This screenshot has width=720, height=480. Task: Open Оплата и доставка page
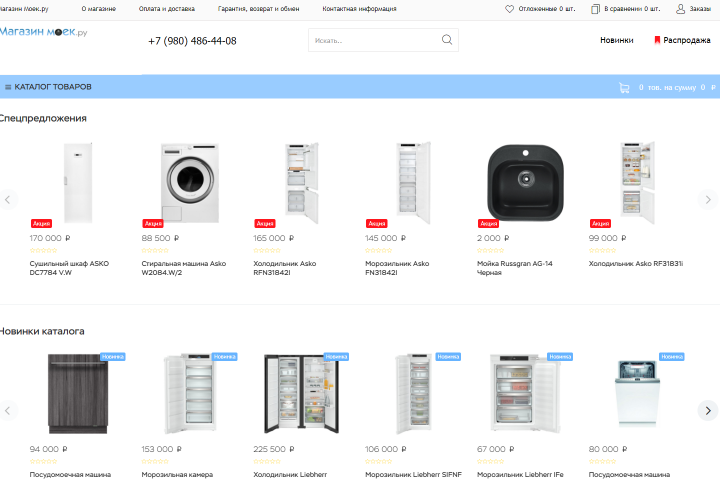point(167,9)
